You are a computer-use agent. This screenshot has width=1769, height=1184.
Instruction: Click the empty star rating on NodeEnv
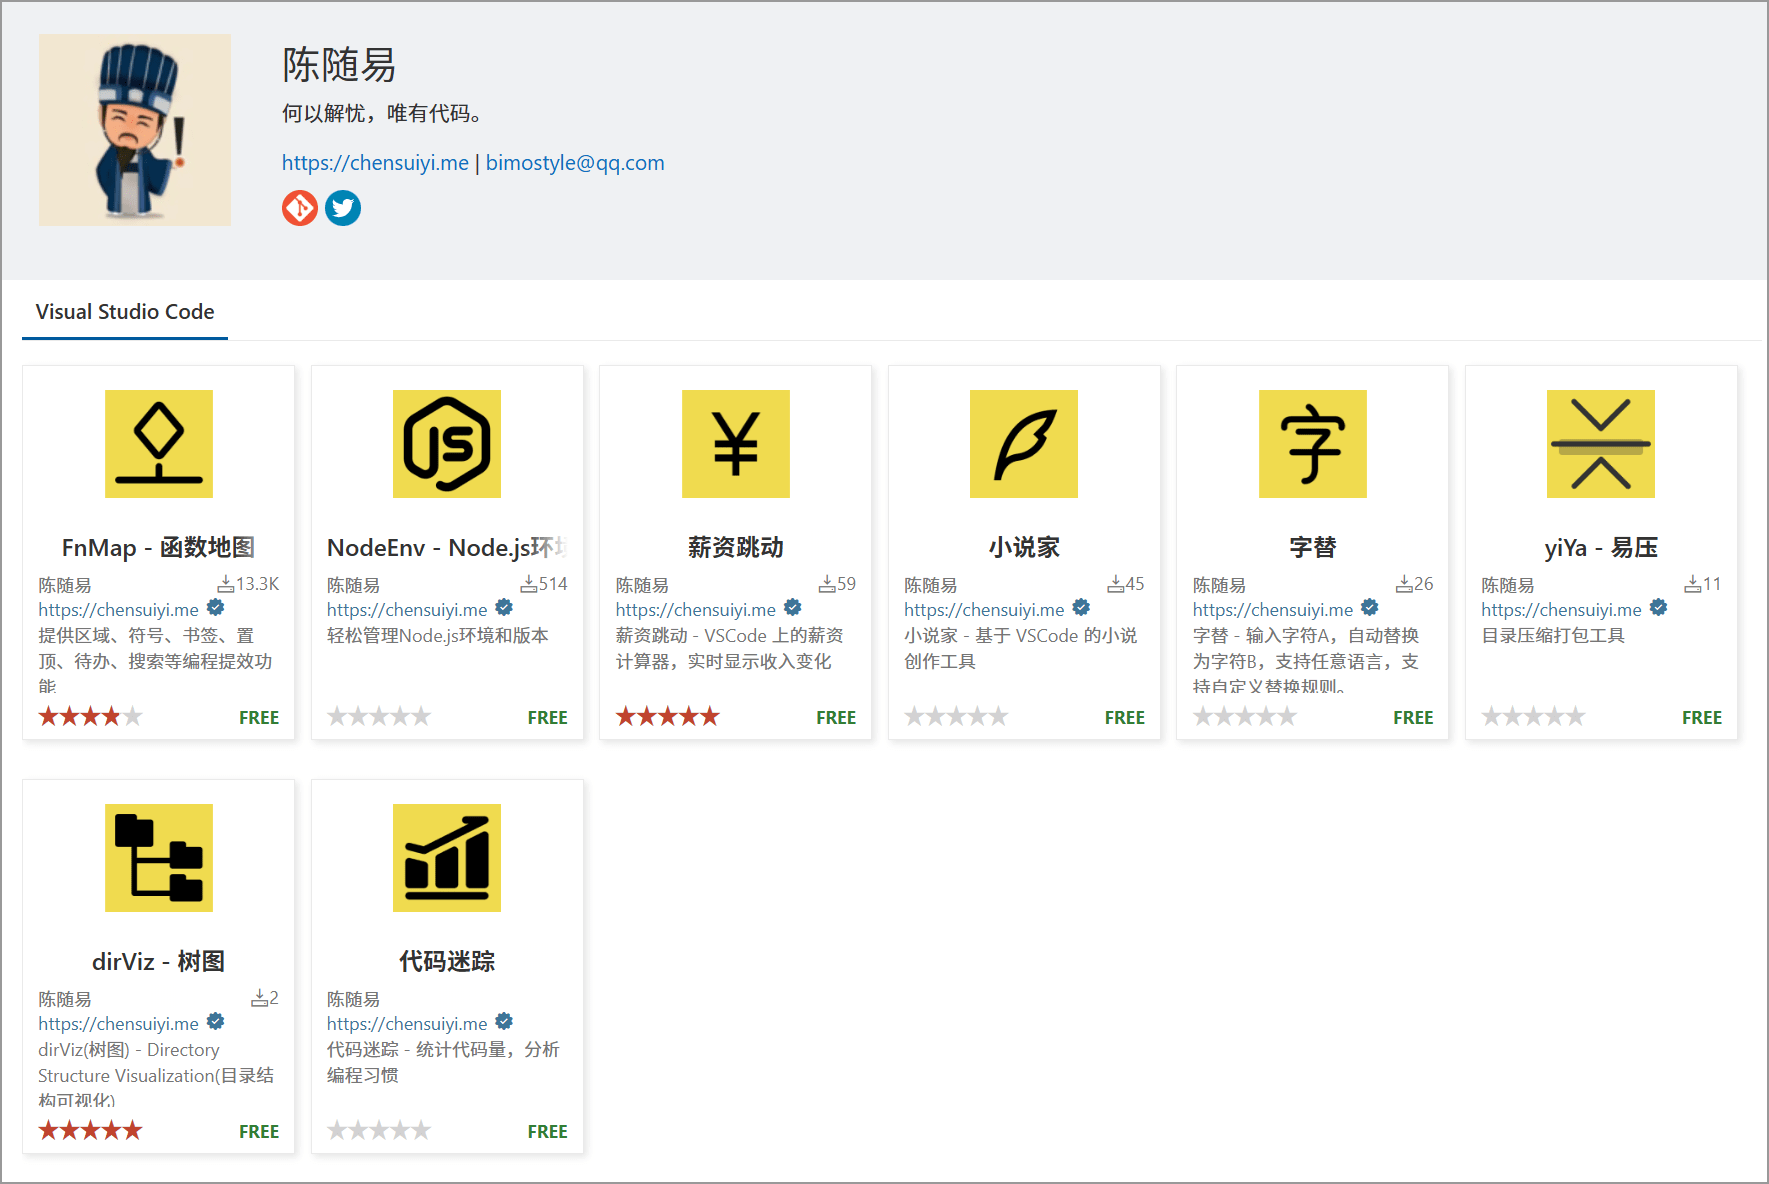click(x=379, y=716)
